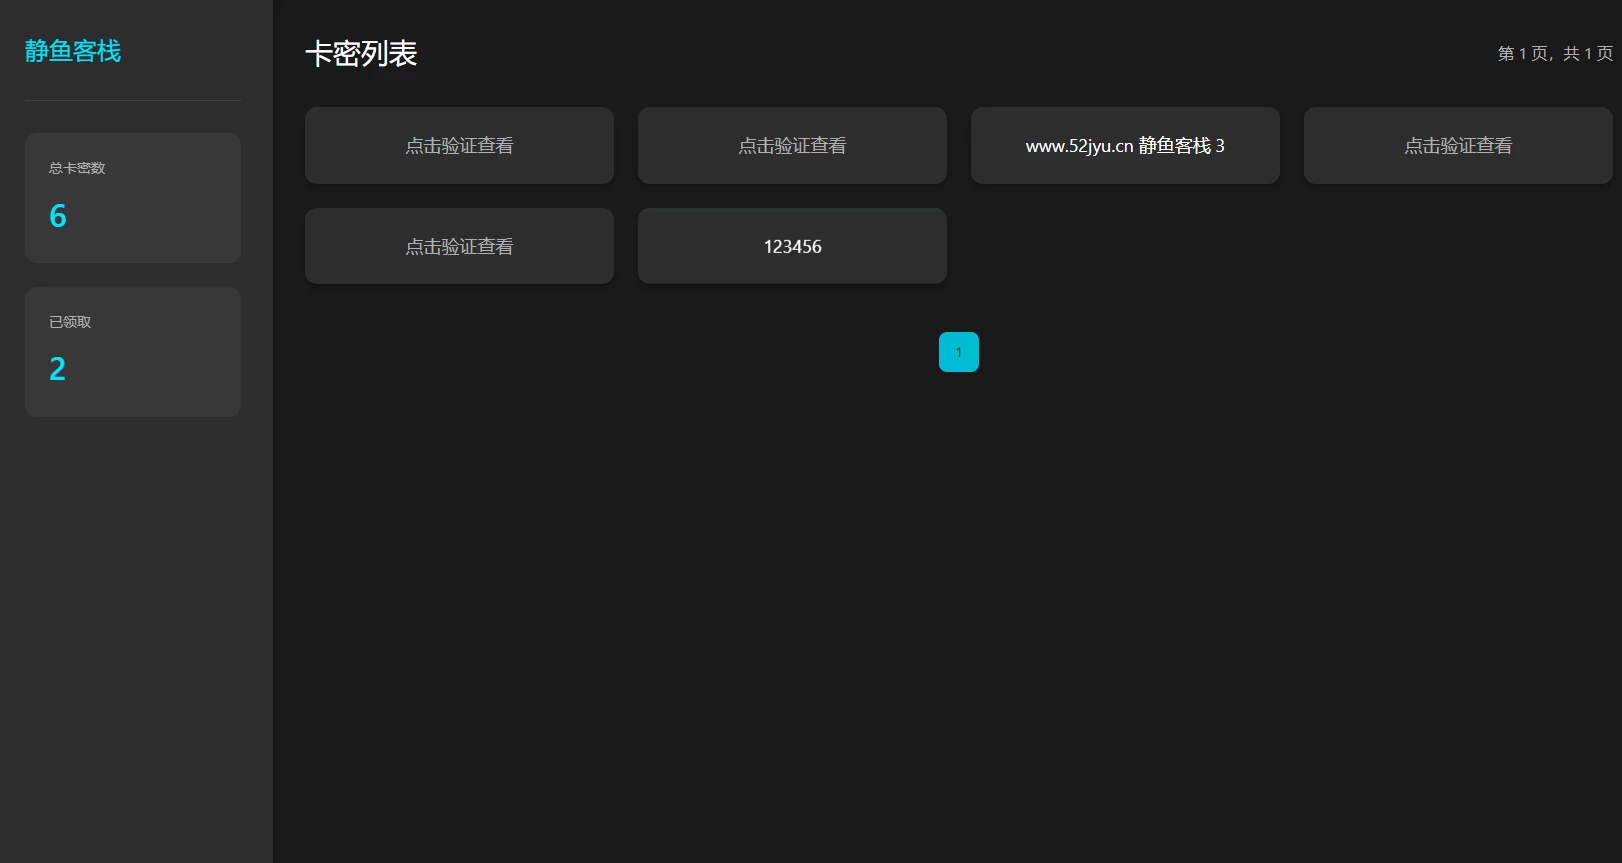The width and height of the screenshot is (1622, 863).
Task: Click the www.52jyu.cn URL text
Action: tap(1079, 146)
